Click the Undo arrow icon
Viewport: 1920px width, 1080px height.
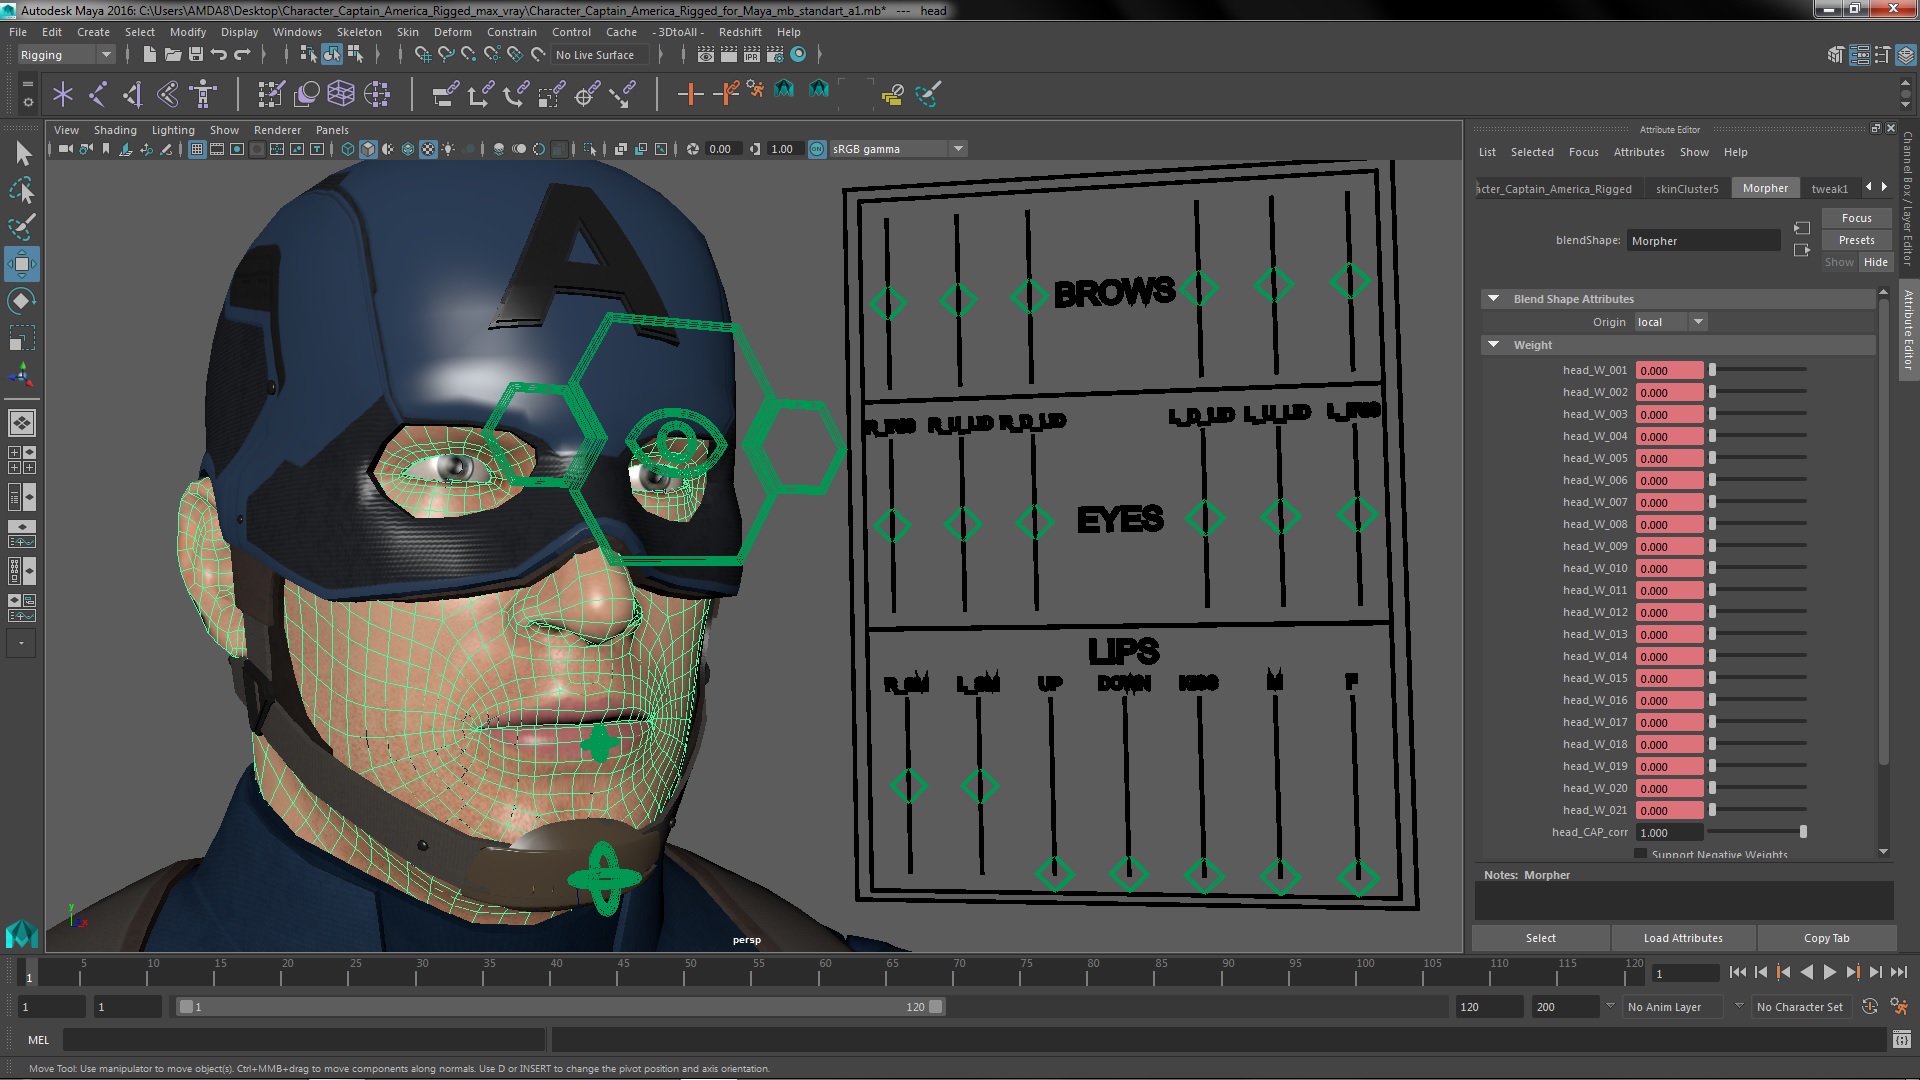click(x=218, y=54)
